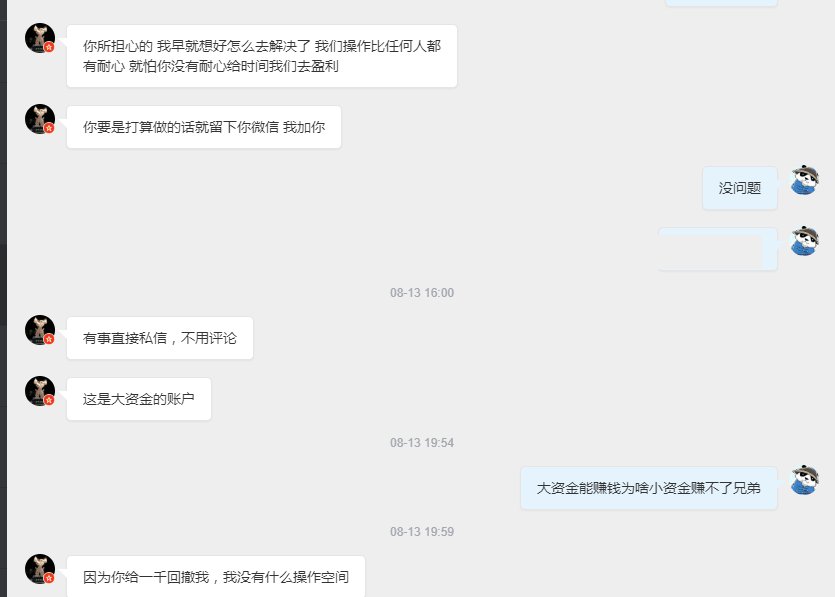The image size is (835, 597).
Task: Click the 08-13 19:54 timestamp
Action: pos(422,443)
